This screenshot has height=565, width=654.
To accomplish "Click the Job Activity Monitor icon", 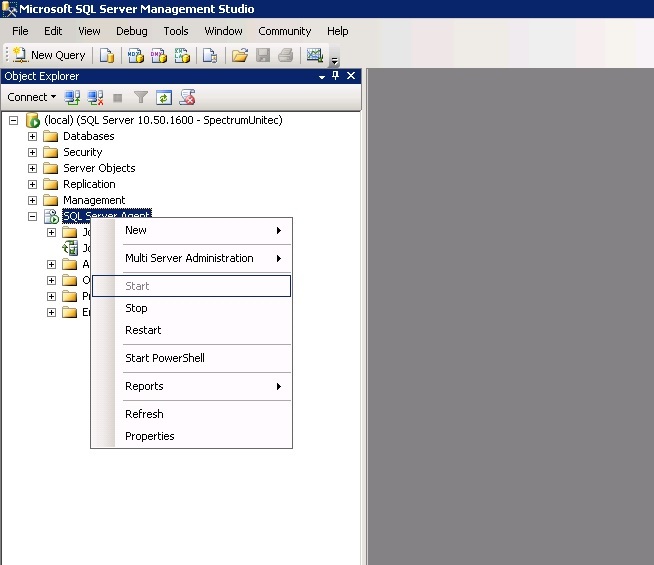I will coord(70,248).
